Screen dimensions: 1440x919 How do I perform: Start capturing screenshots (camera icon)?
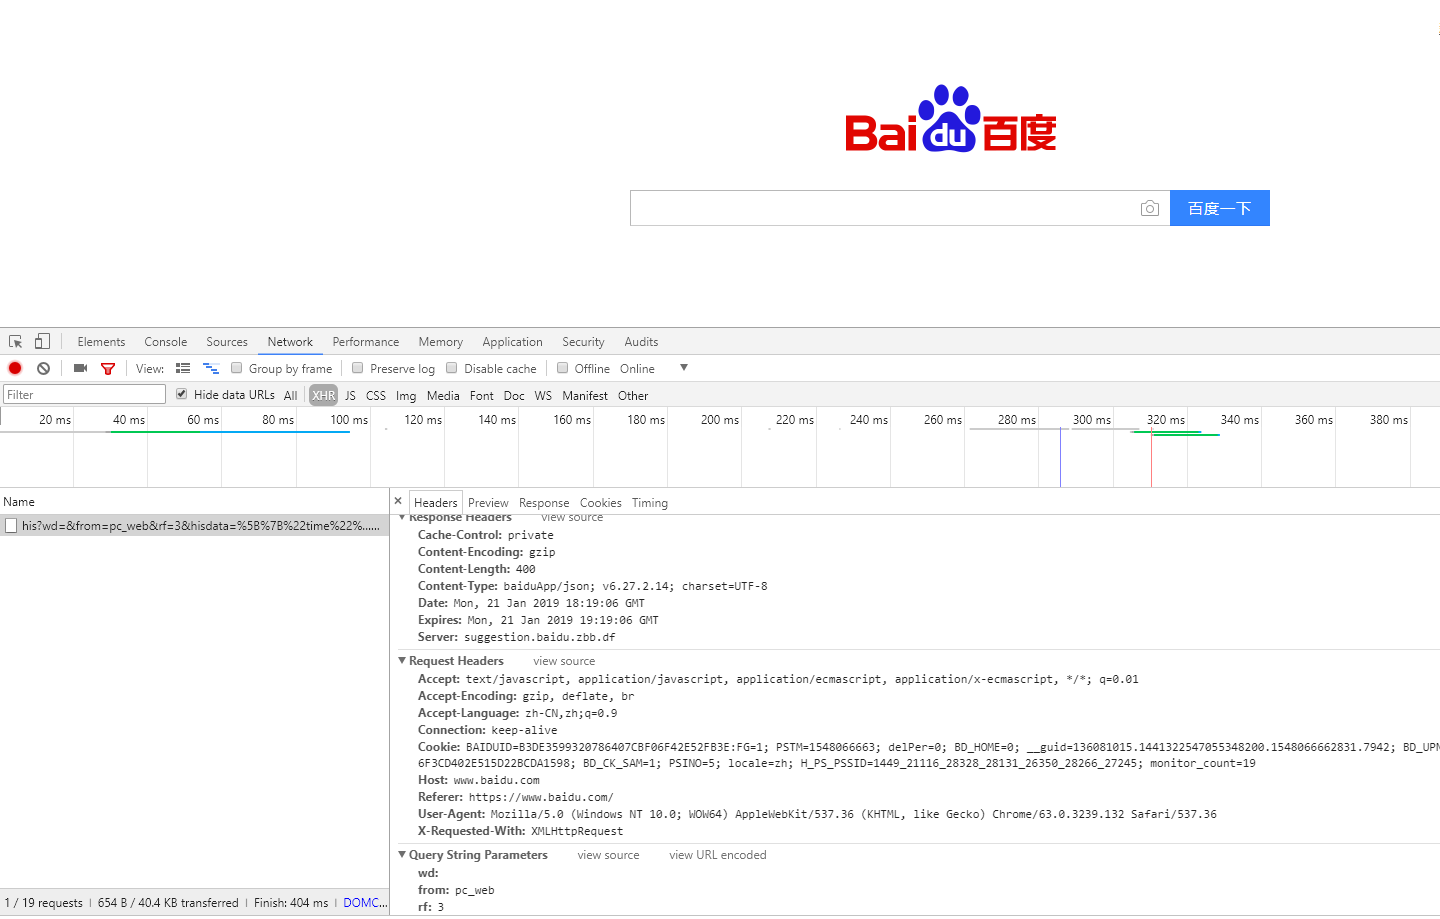[80, 368]
